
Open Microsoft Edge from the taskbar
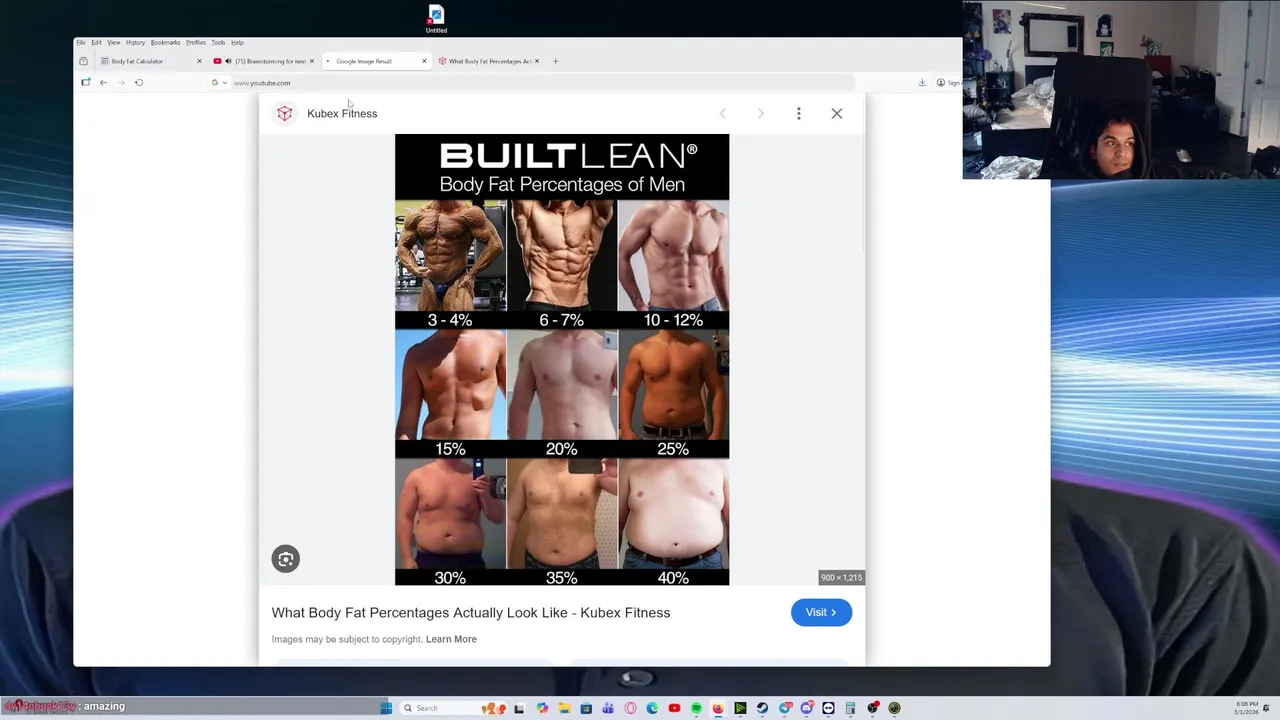point(652,708)
